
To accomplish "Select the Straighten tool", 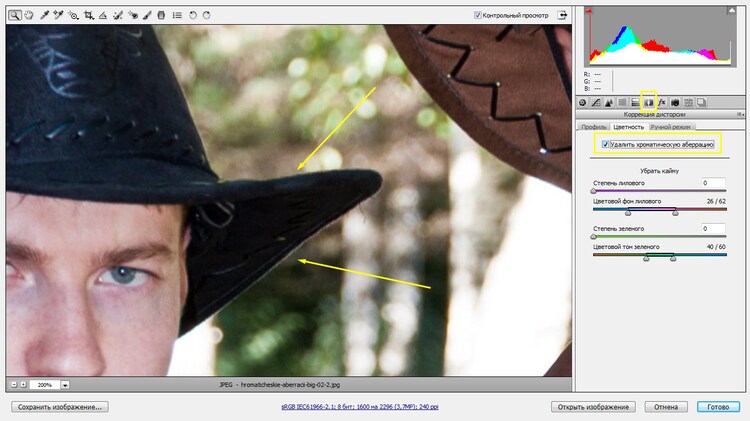I will (103, 15).
